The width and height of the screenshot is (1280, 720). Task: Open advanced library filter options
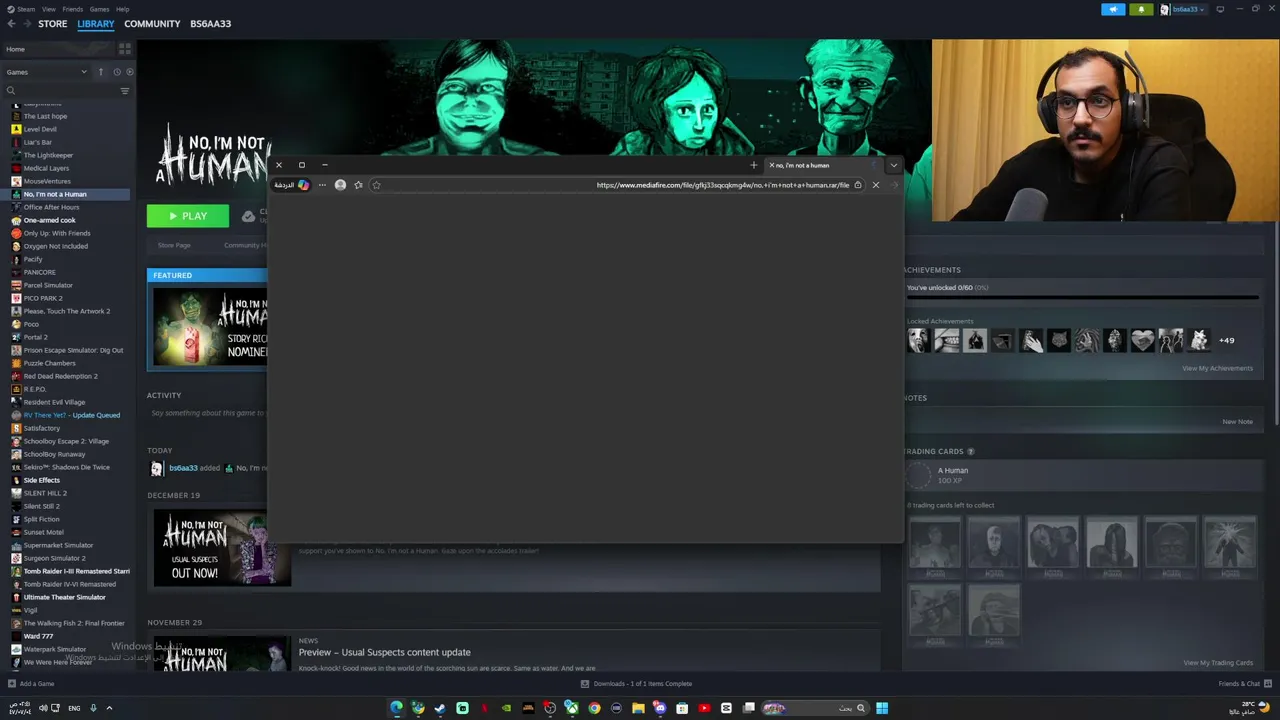[x=125, y=91]
